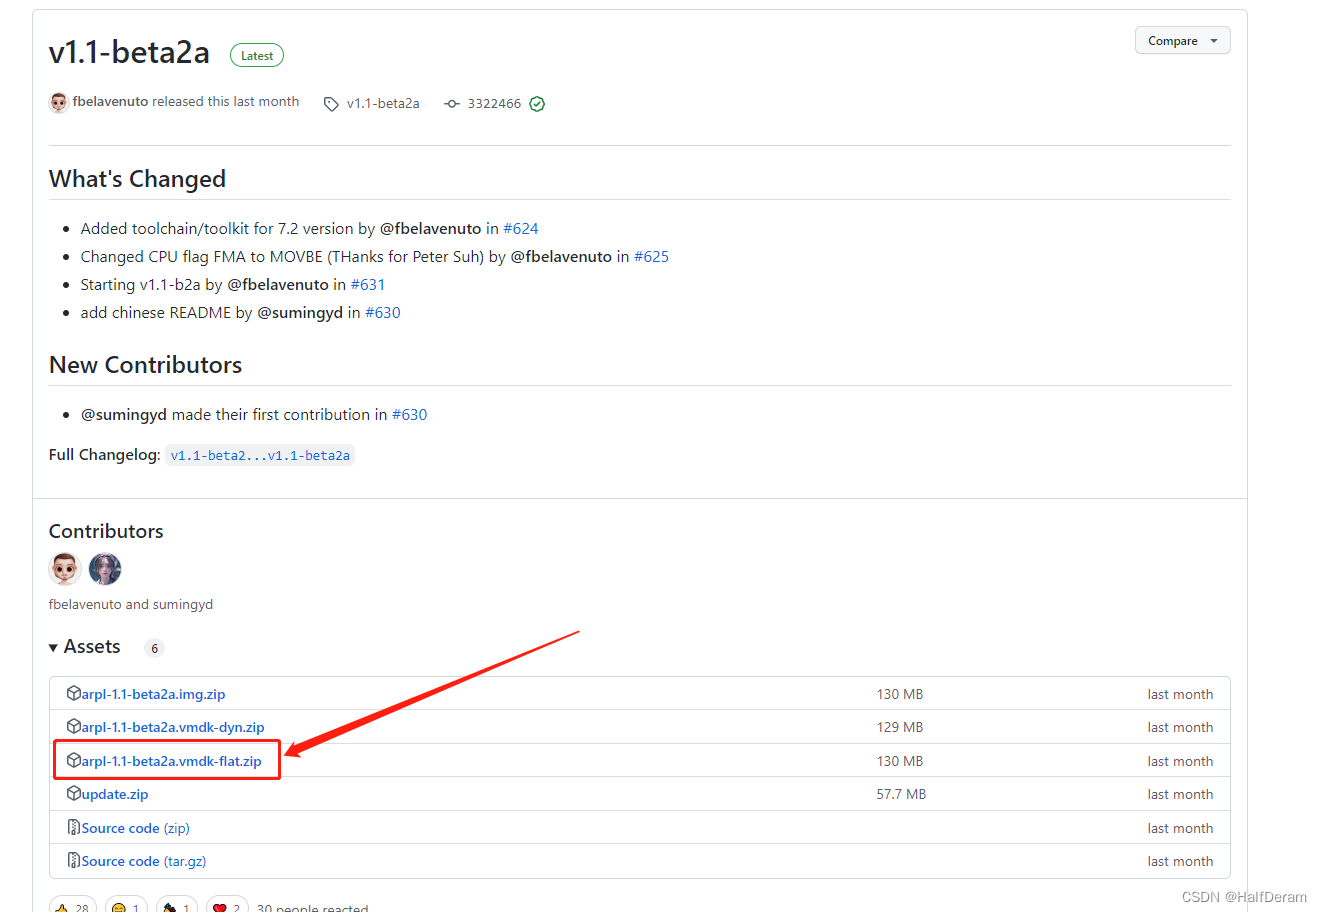This screenshot has height=912, width=1322.
Task: Click the thumbs-up reaction with 28
Action: pyautogui.click(x=73, y=906)
